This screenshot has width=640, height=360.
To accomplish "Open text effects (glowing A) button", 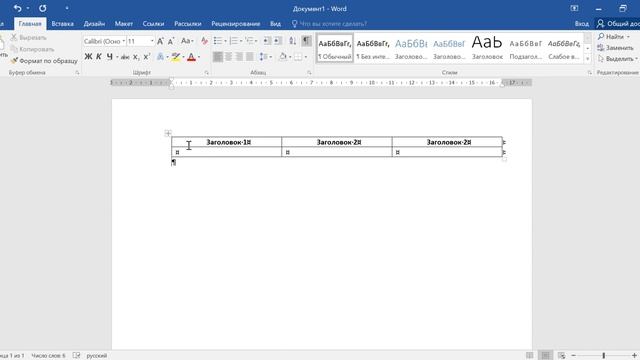I will (160, 57).
